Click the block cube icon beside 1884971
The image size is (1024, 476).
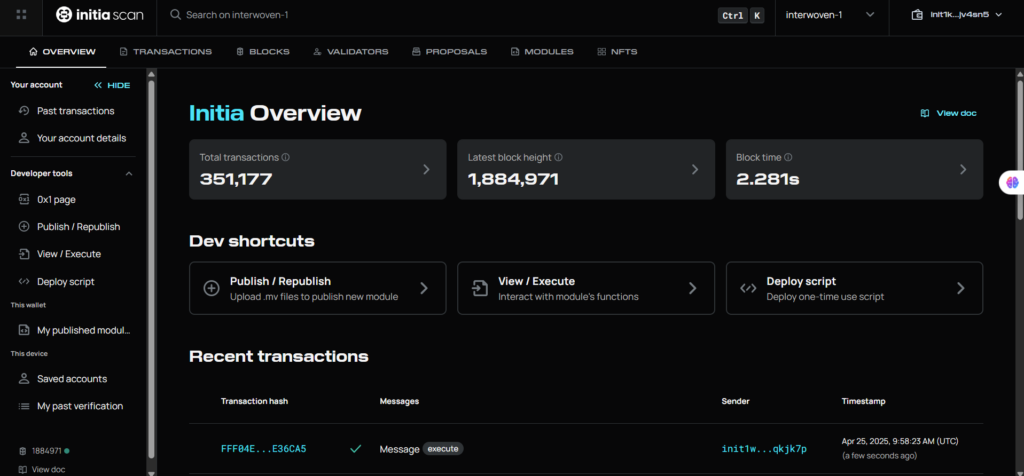click(x=23, y=451)
